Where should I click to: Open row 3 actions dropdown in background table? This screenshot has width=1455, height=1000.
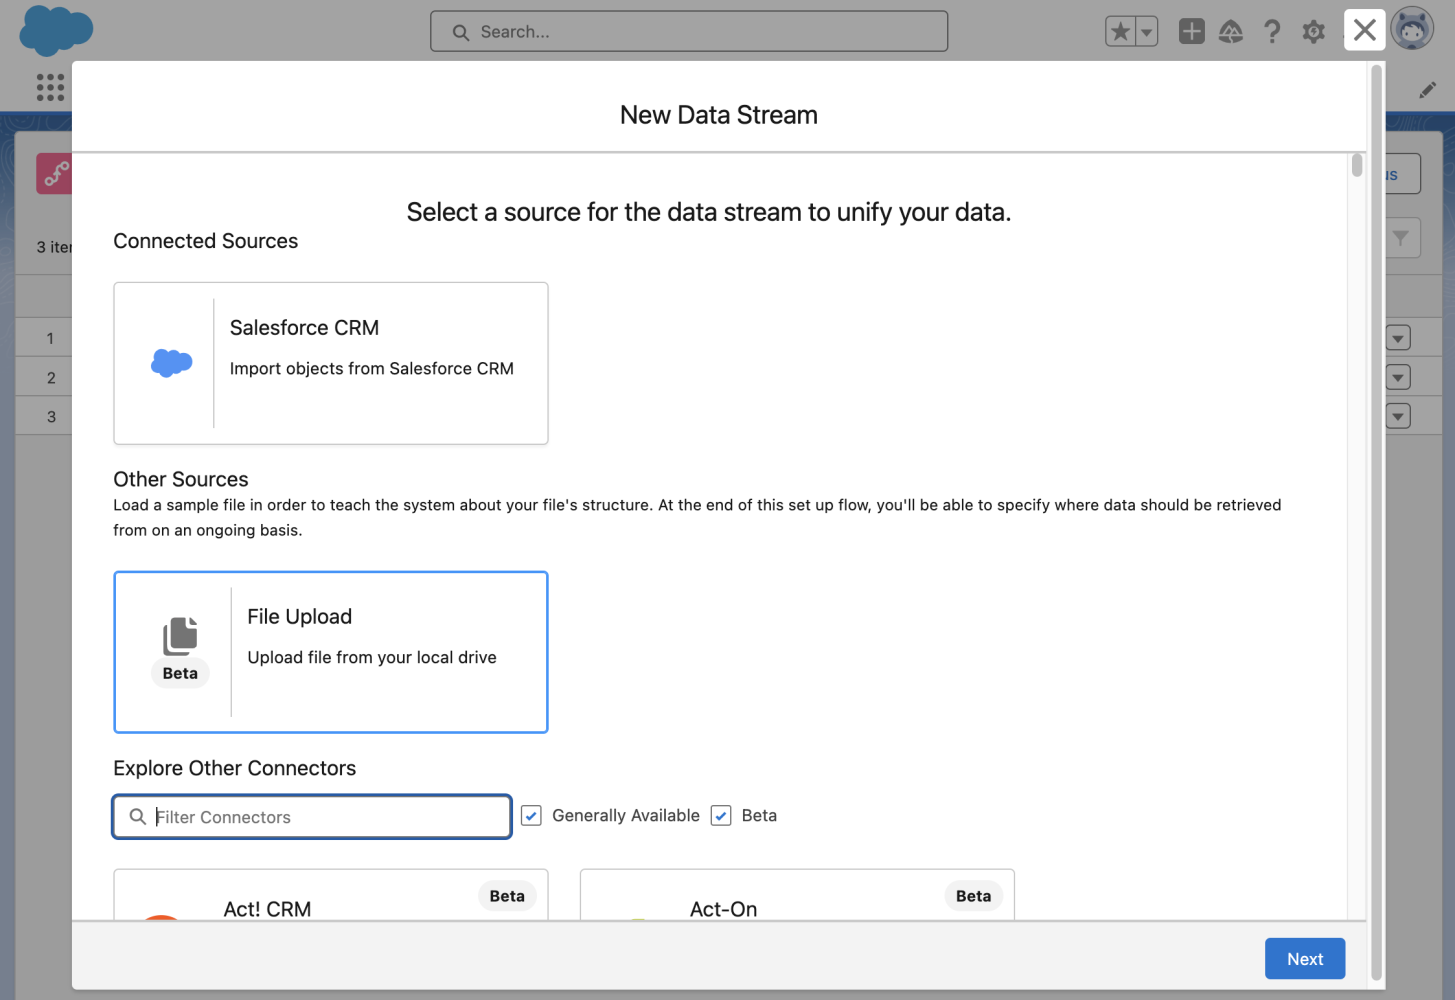[x=1397, y=415]
